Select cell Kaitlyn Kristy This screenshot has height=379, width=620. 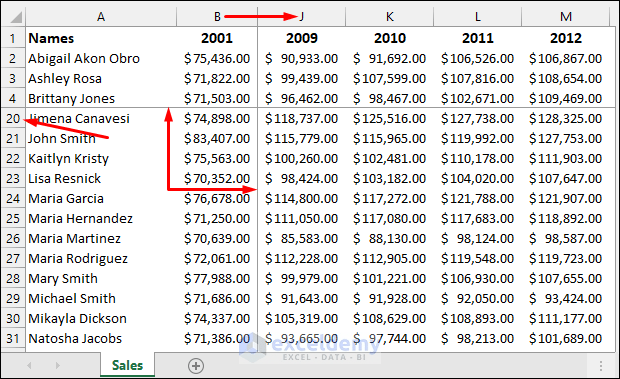click(101, 158)
